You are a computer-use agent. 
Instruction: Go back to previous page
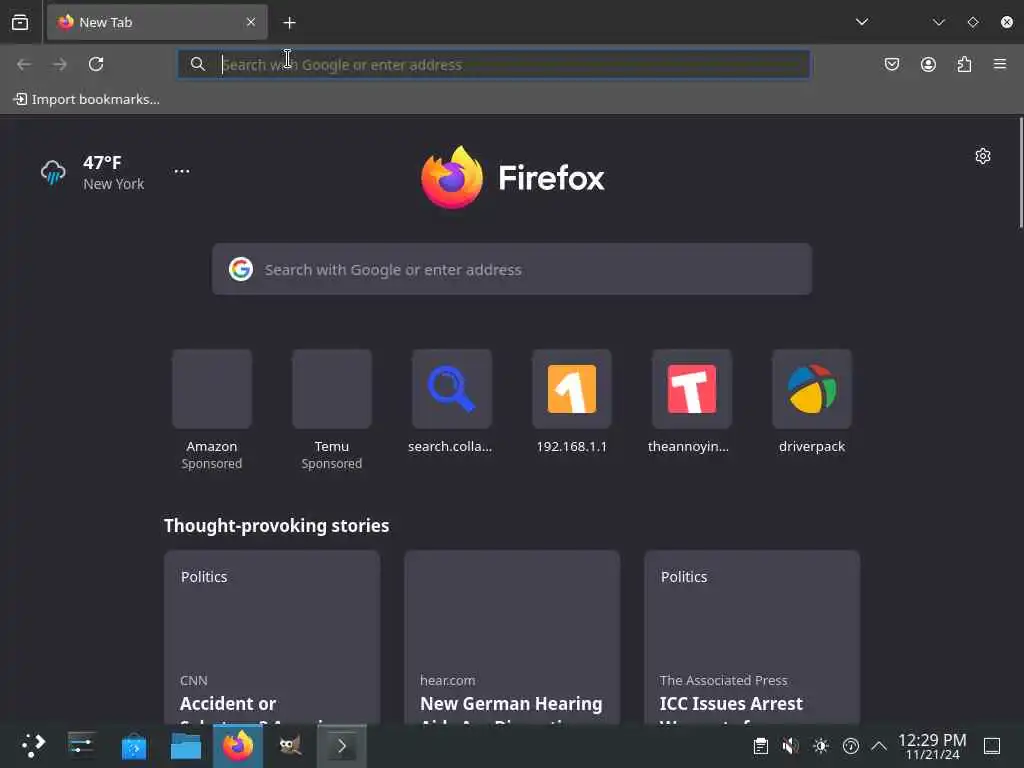24,64
